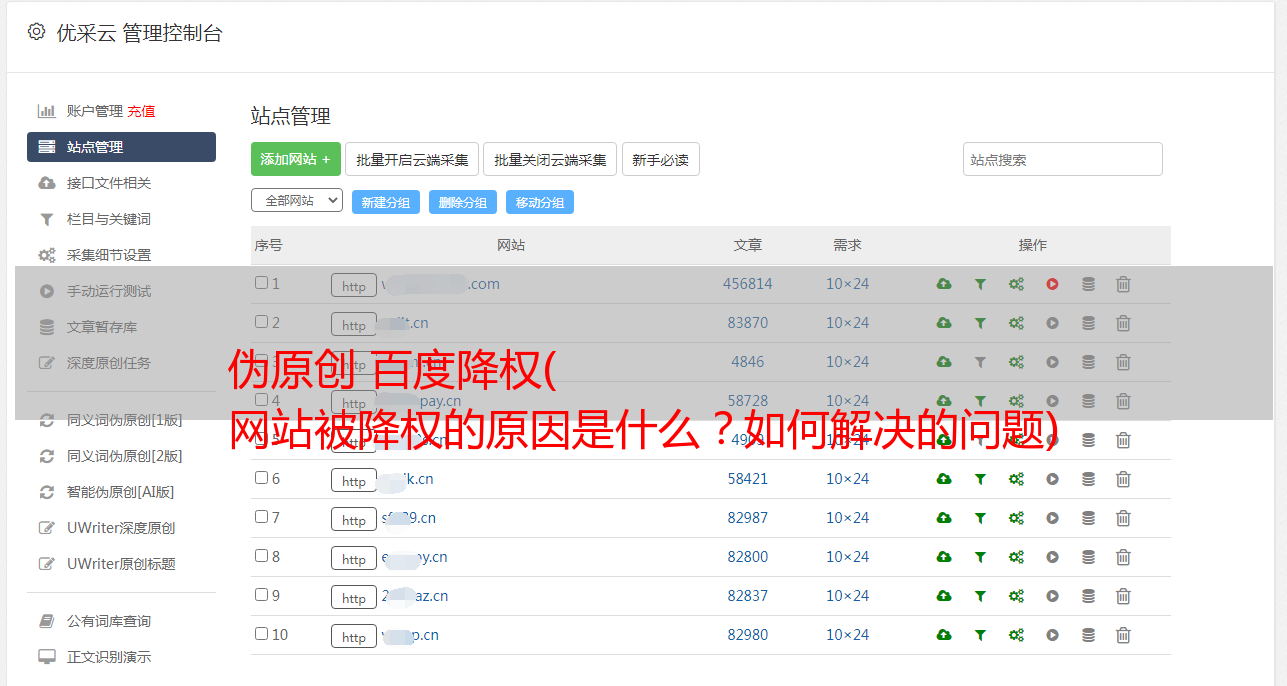The width and height of the screenshot is (1287, 686).
Task: Delete site 1 with trash icon
Action: 1123,284
